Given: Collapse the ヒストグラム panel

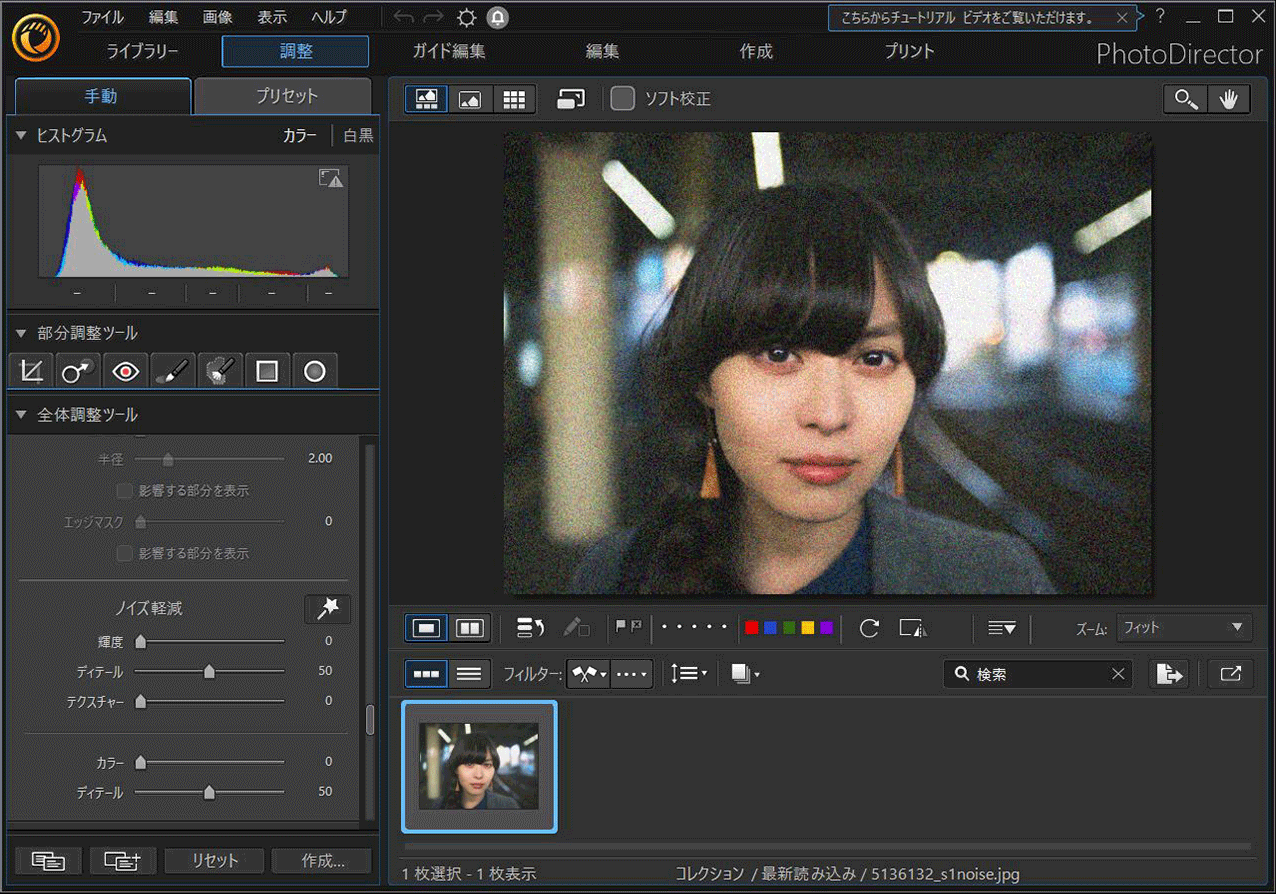Looking at the screenshot, I should [21, 135].
